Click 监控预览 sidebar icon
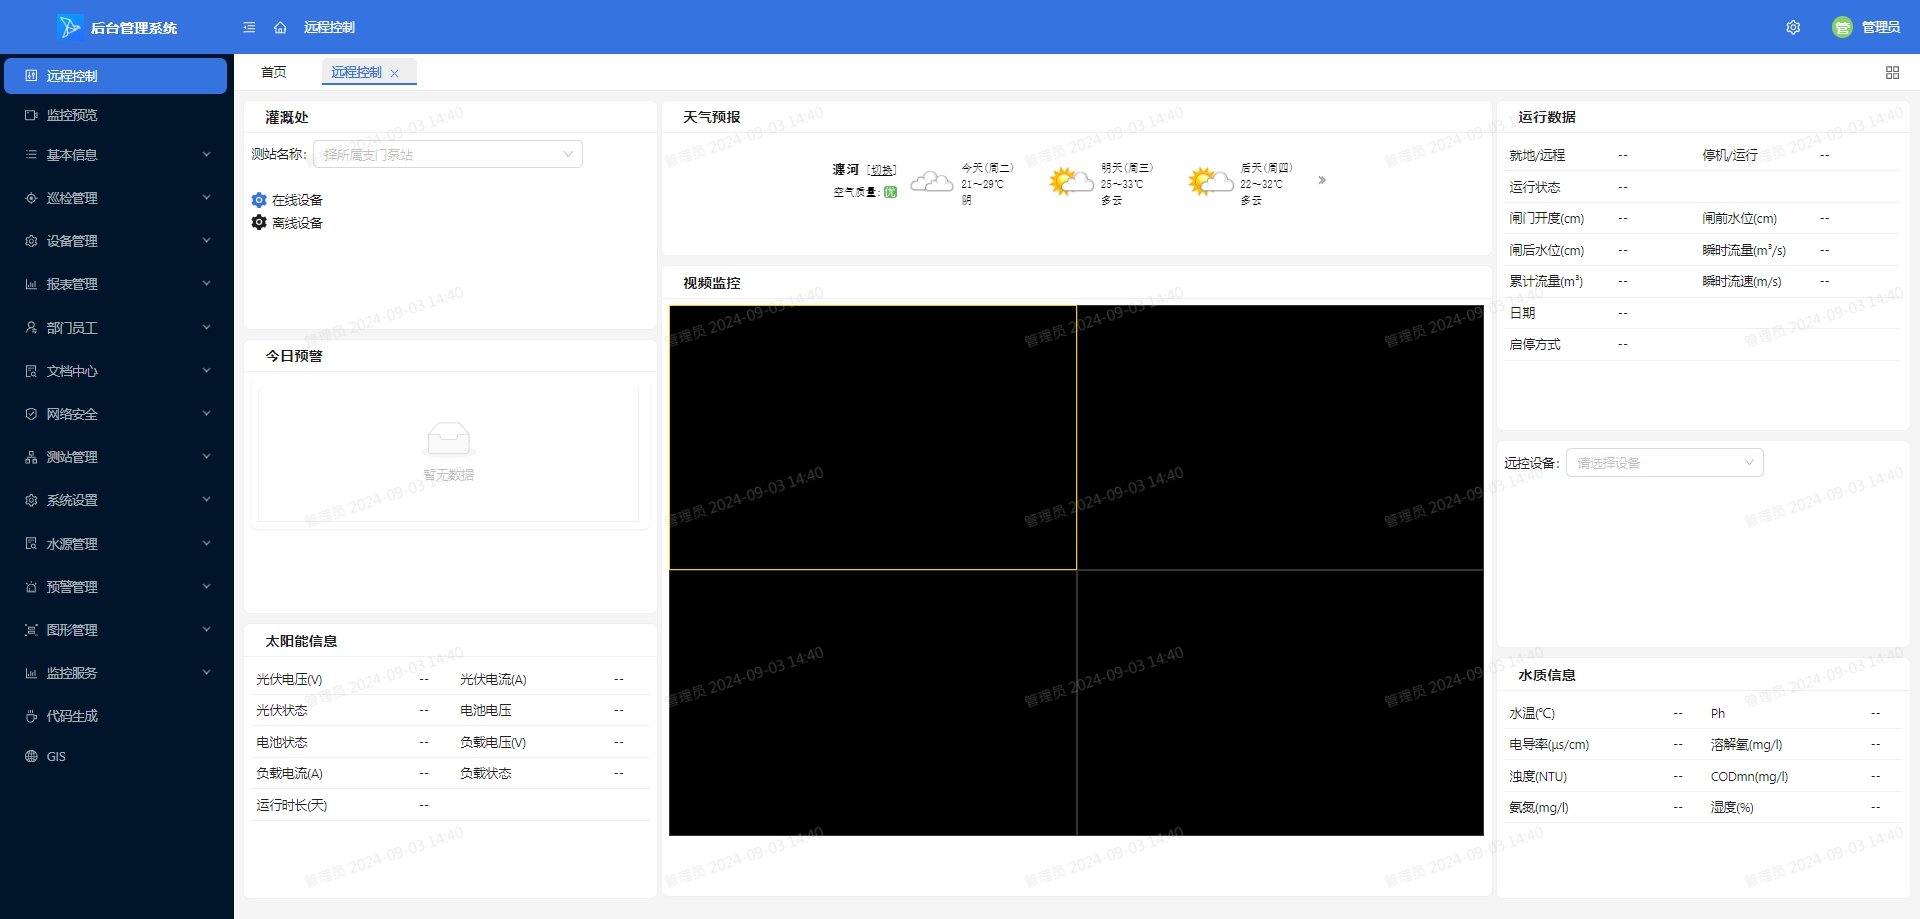Screen dimensions: 1920x919 click(31, 115)
